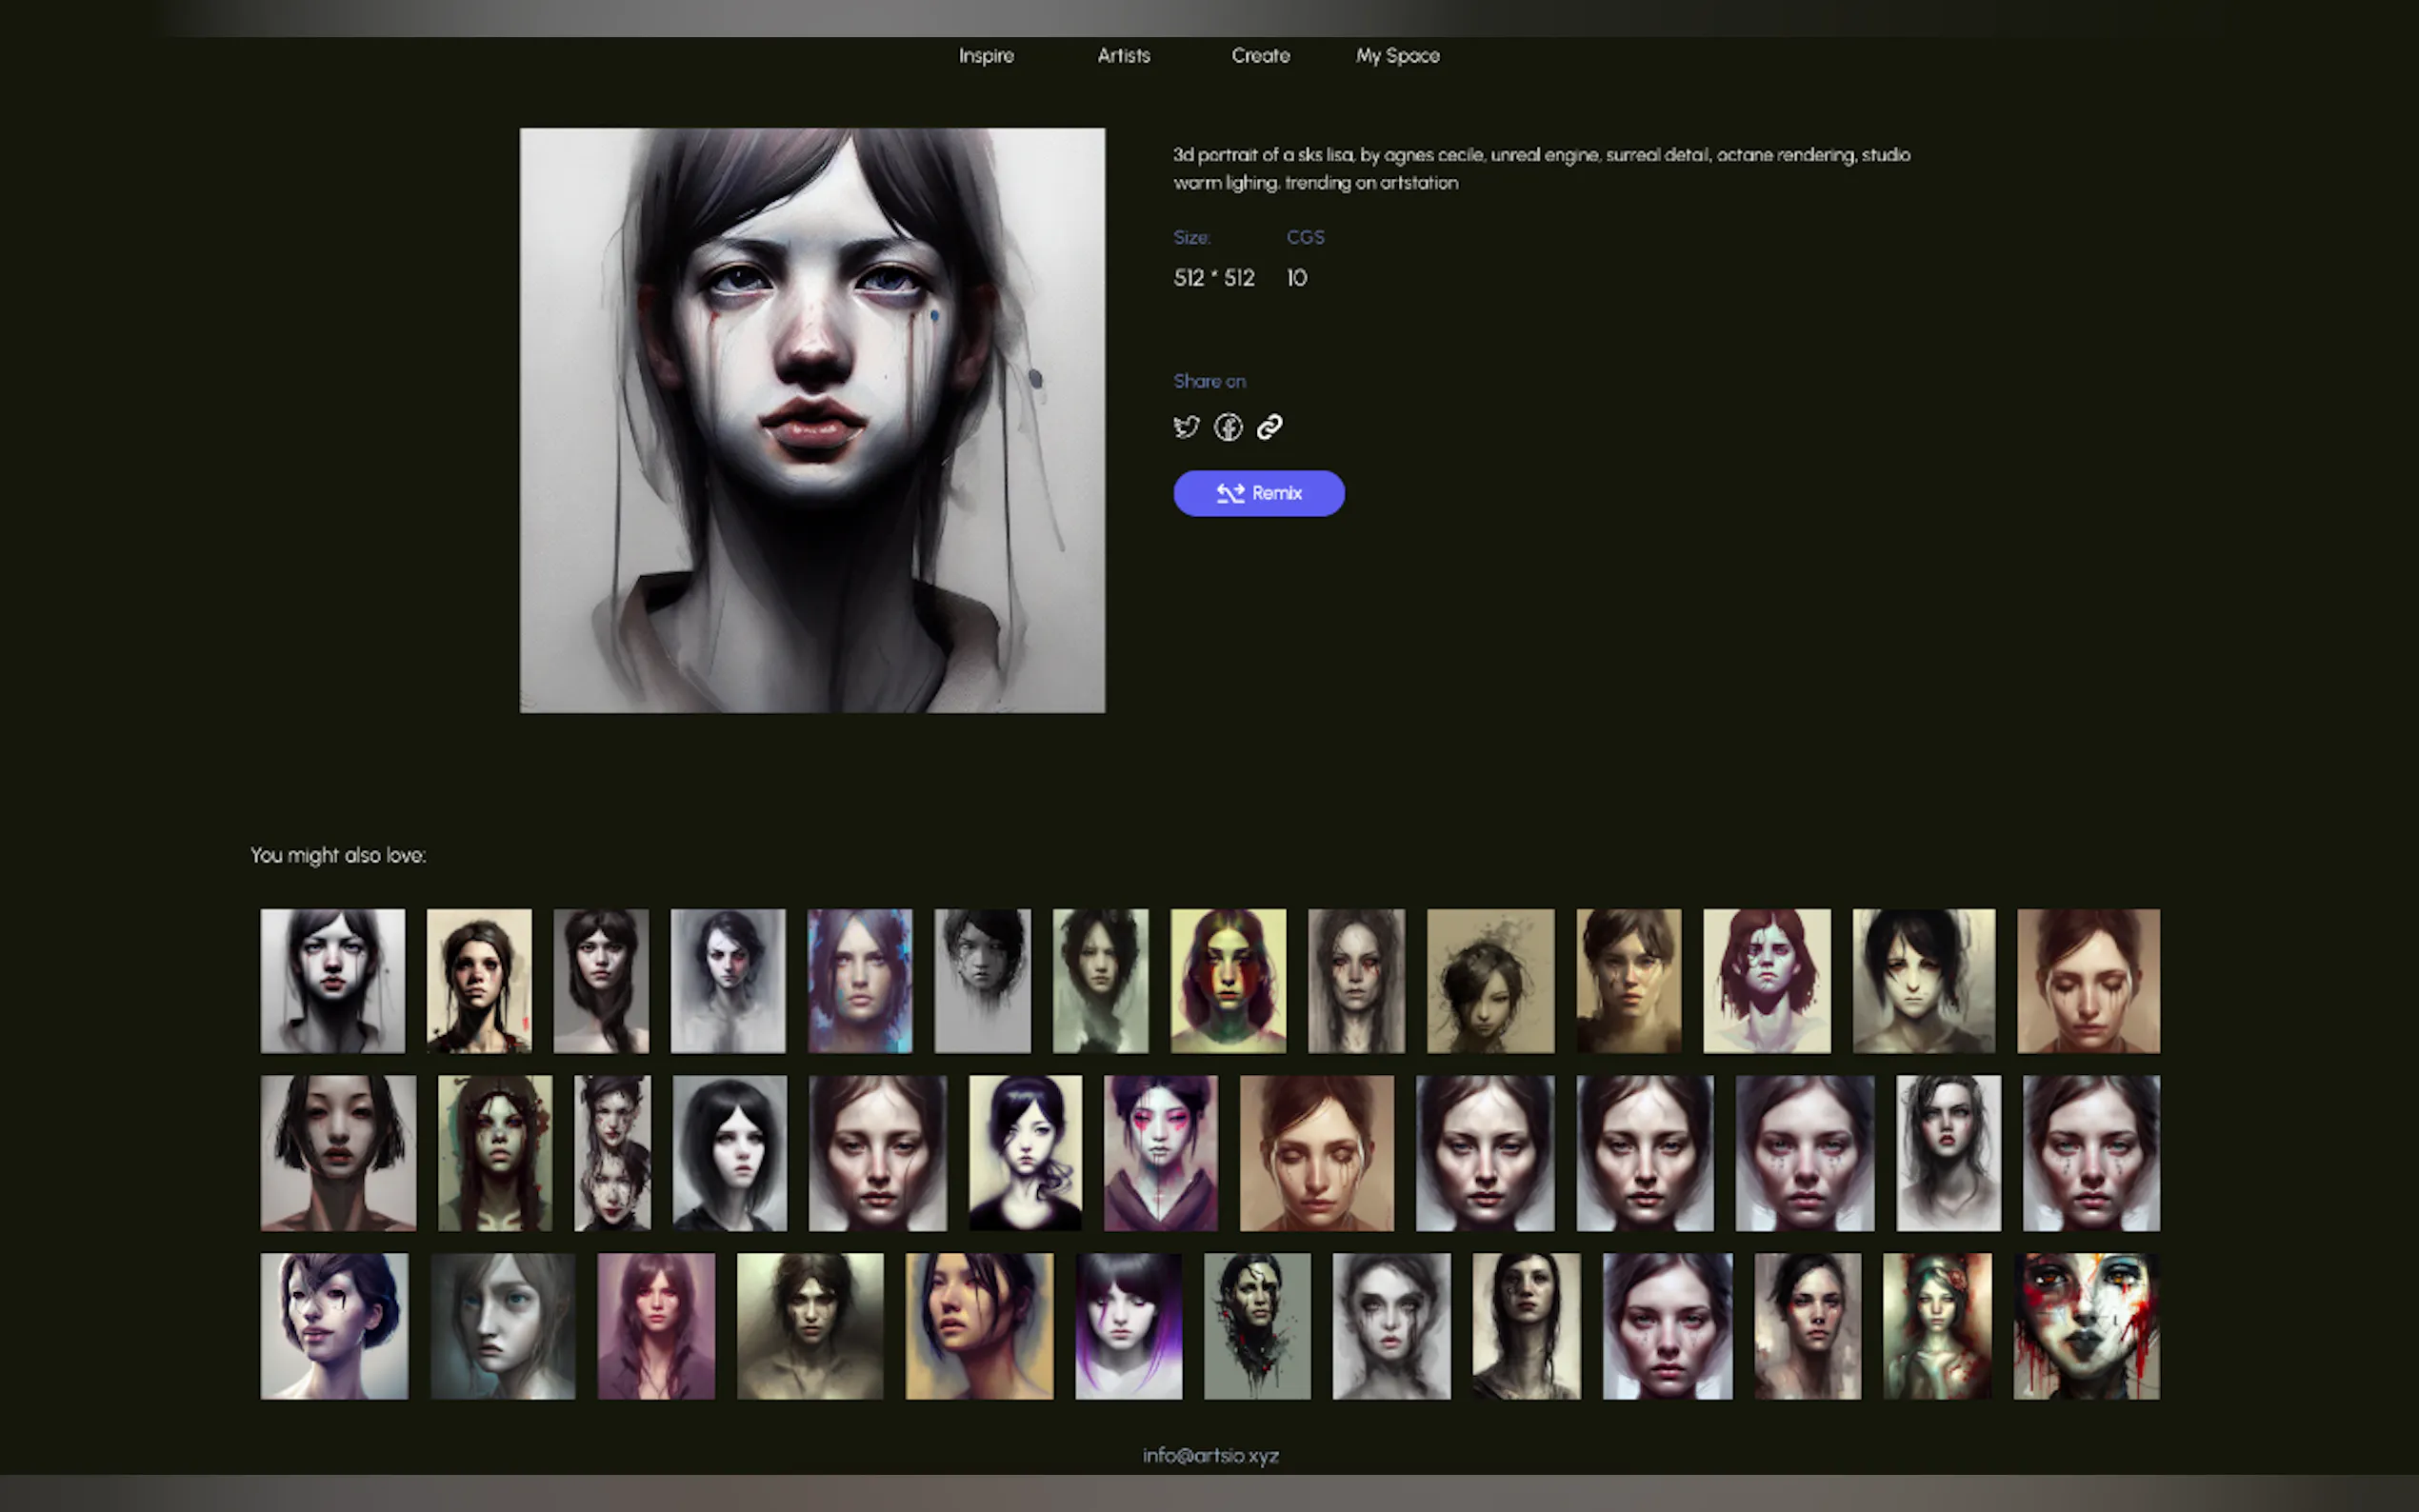This screenshot has height=1512, width=2419.
Task: Share on Twitter via bird icon
Action: [1186, 427]
